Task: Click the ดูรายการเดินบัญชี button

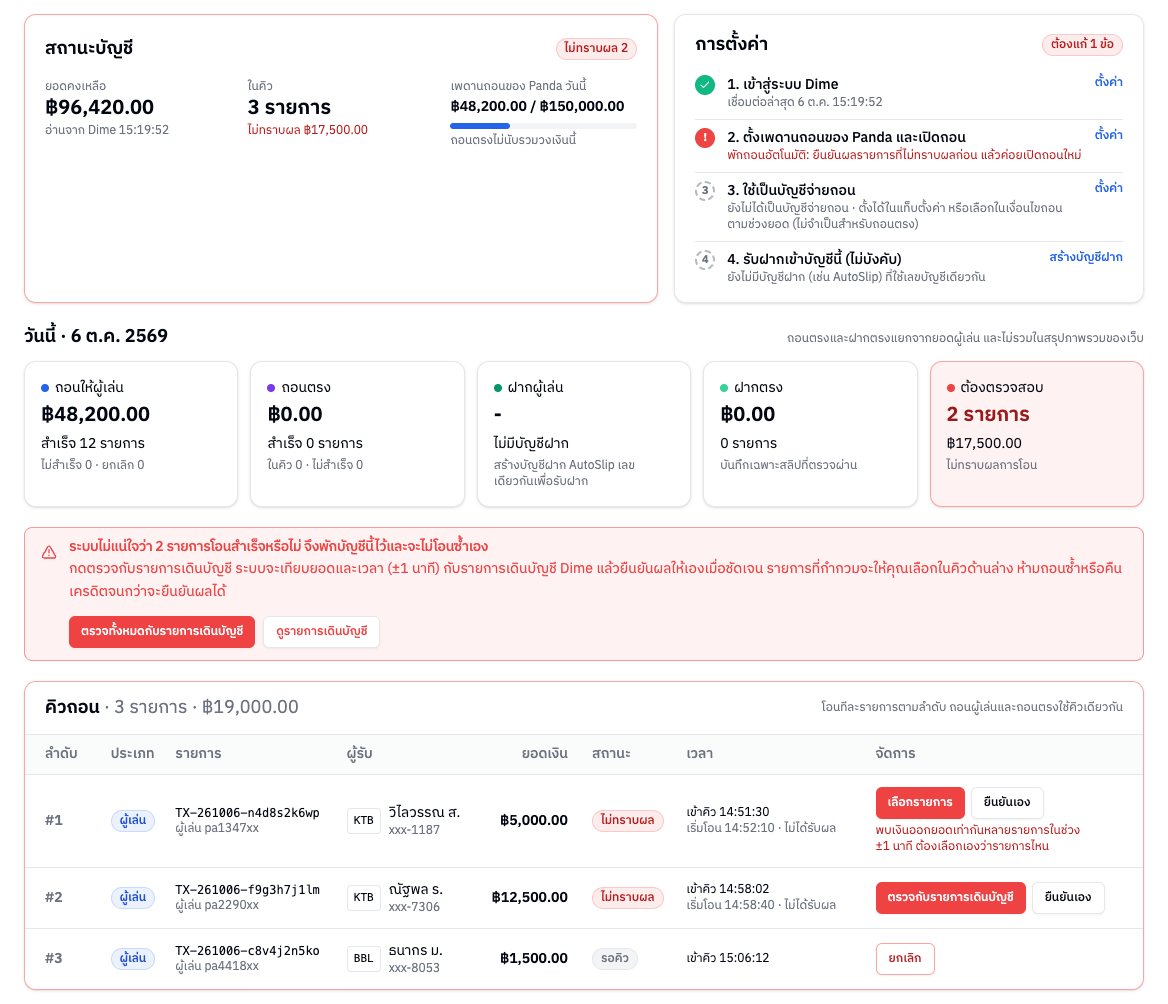Action: click(x=322, y=632)
